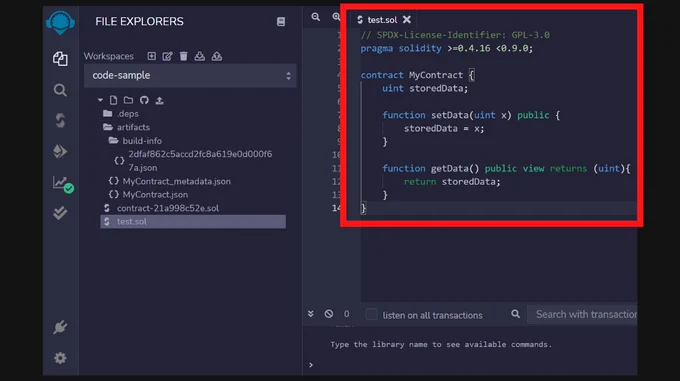Image resolution: width=680 pixels, height=381 pixels.
Task: Rename workspace using the edit icon
Action: tap(167, 56)
